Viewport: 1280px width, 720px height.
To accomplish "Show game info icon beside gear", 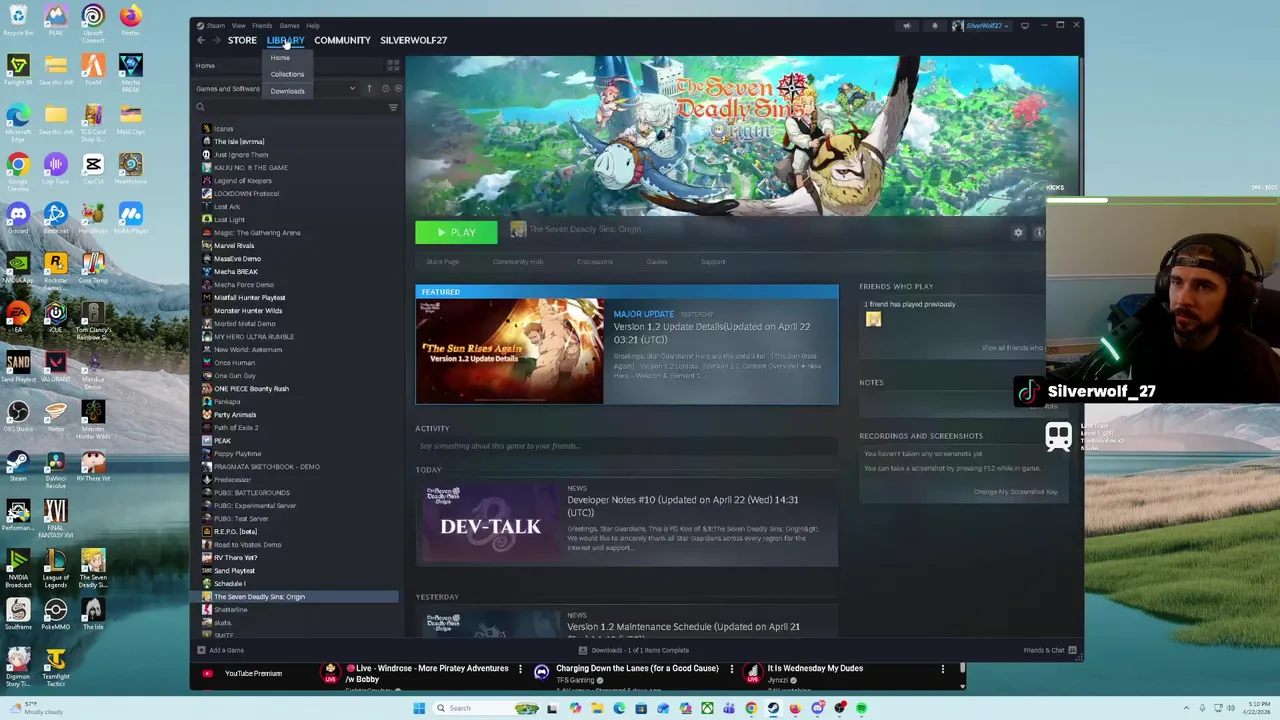I will (x=1039, y=232).
